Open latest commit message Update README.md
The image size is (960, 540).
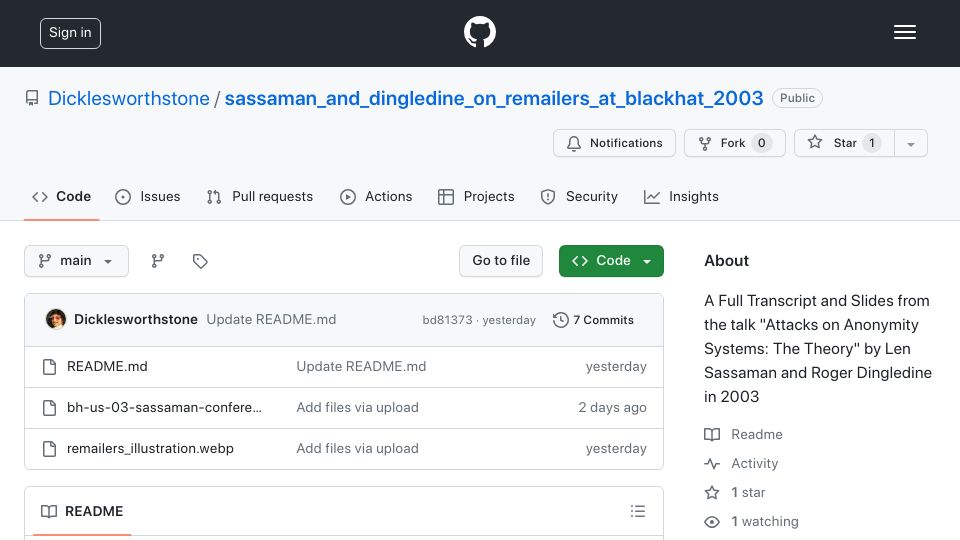click(271, 320)
